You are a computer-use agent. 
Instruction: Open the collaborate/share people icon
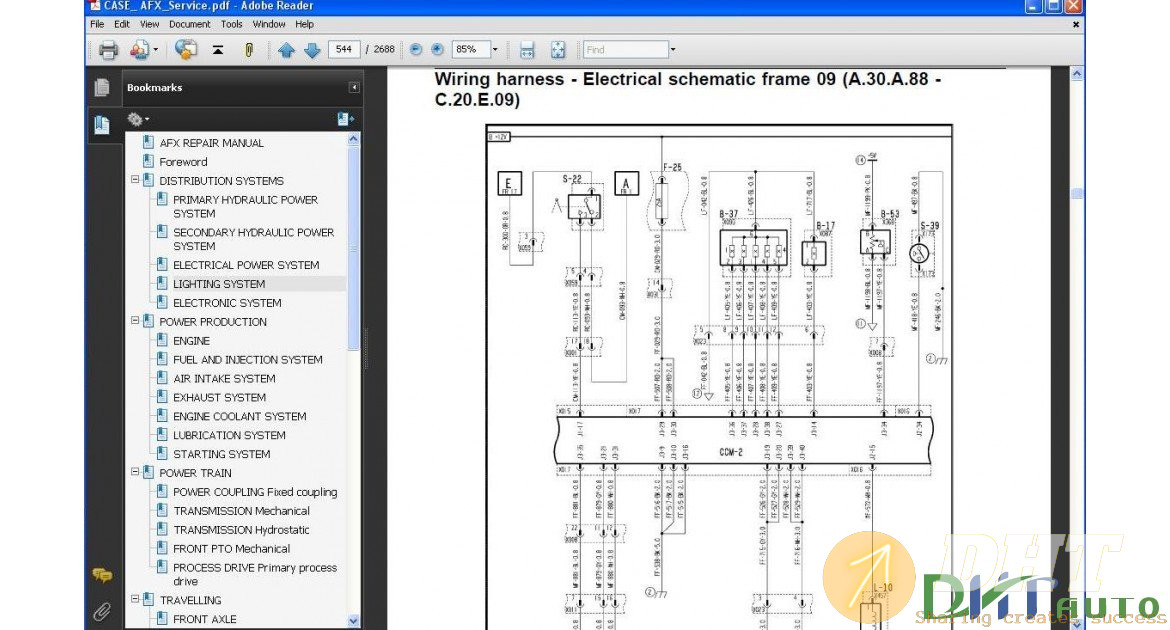[x=139, y=50]
